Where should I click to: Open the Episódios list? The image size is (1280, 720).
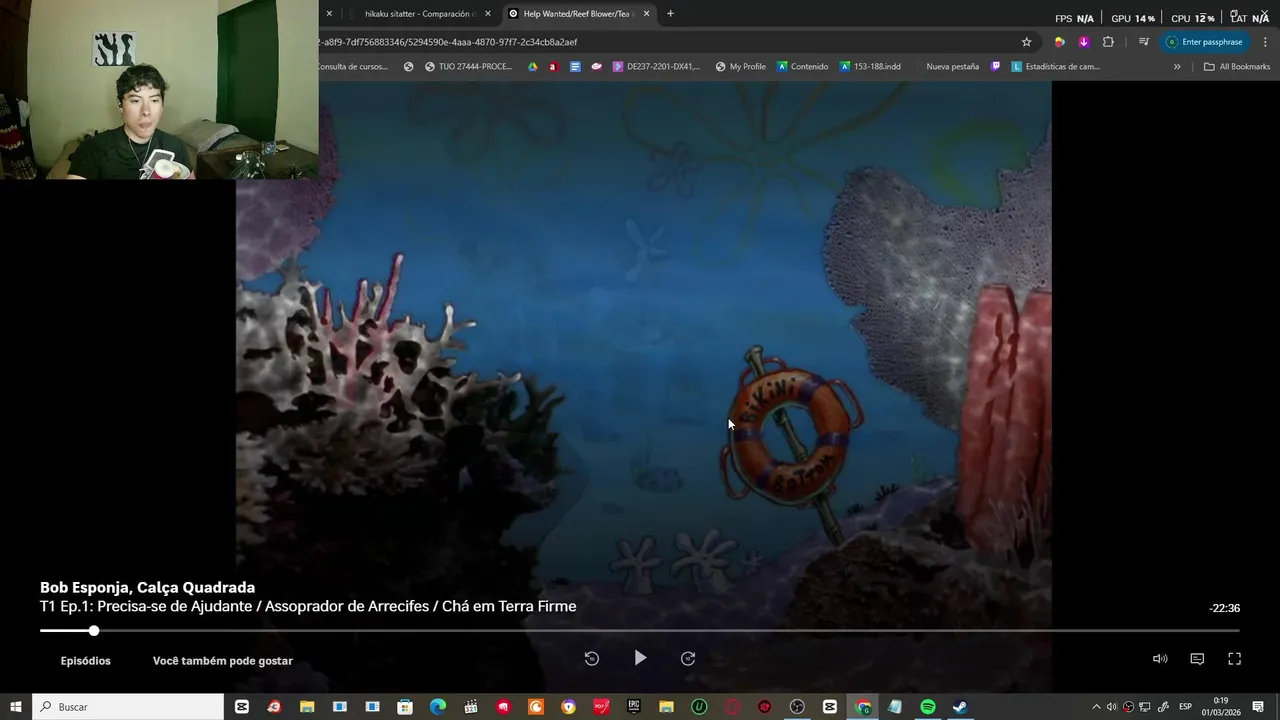[85, 661]
